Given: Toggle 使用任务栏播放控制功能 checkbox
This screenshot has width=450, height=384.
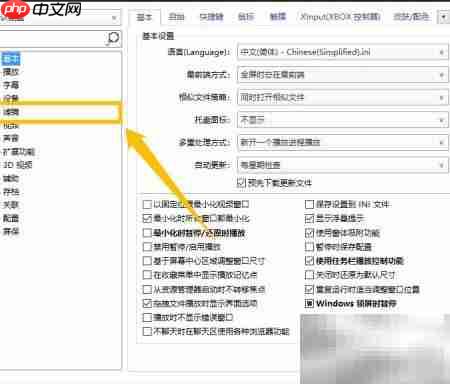Looking at the screenshot, I should 309,260.
